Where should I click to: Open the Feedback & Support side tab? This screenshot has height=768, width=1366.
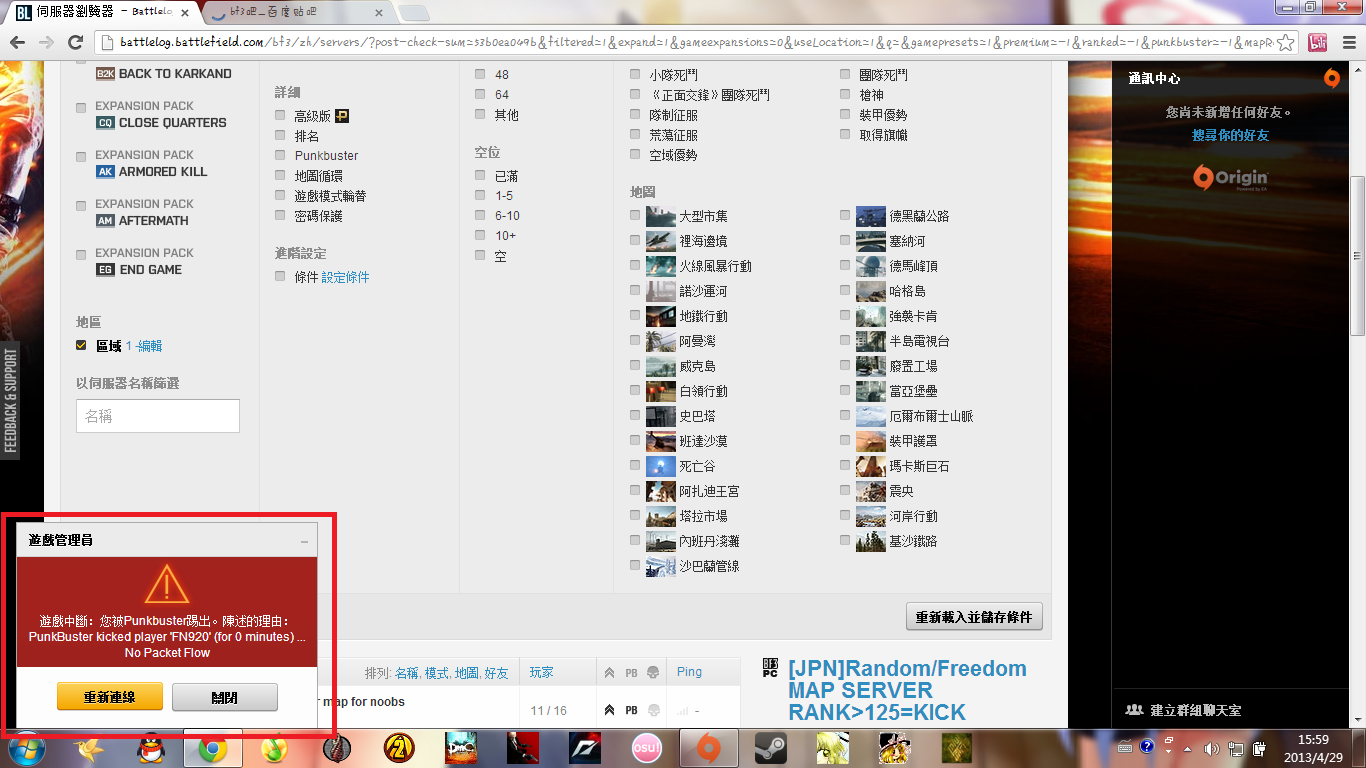point(12,400)
